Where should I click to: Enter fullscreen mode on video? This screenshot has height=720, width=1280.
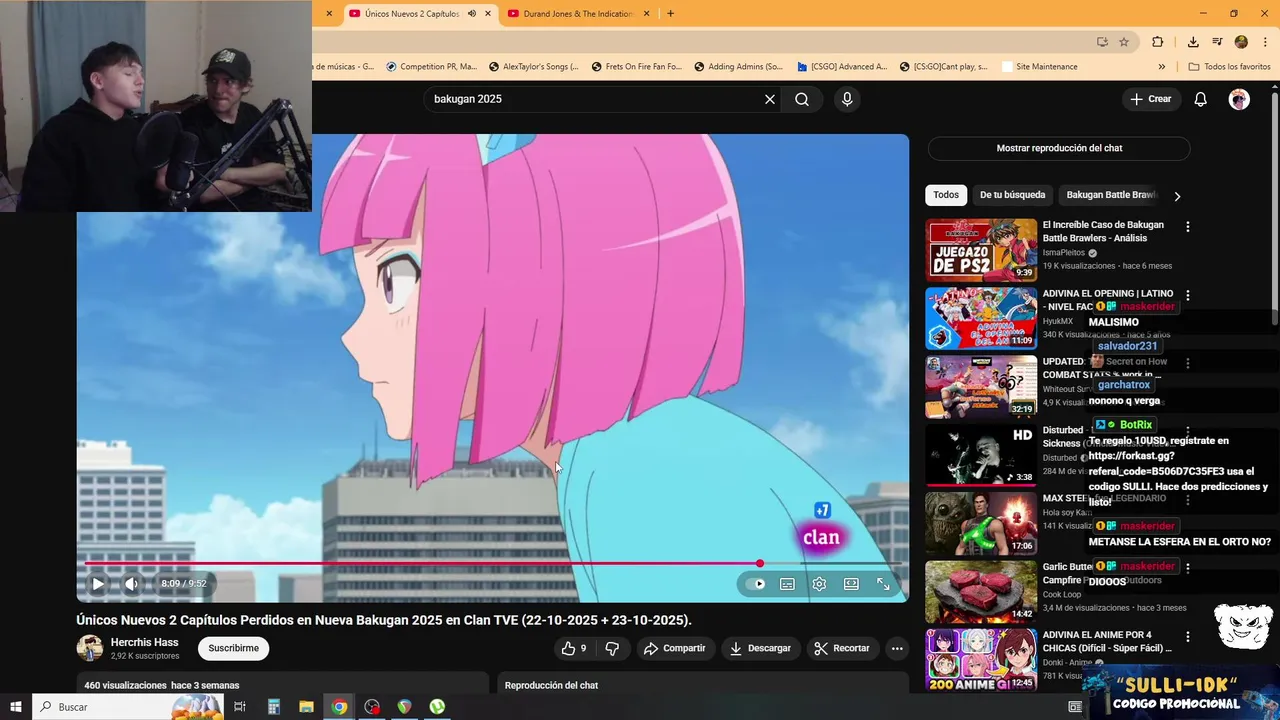(883, 584)
